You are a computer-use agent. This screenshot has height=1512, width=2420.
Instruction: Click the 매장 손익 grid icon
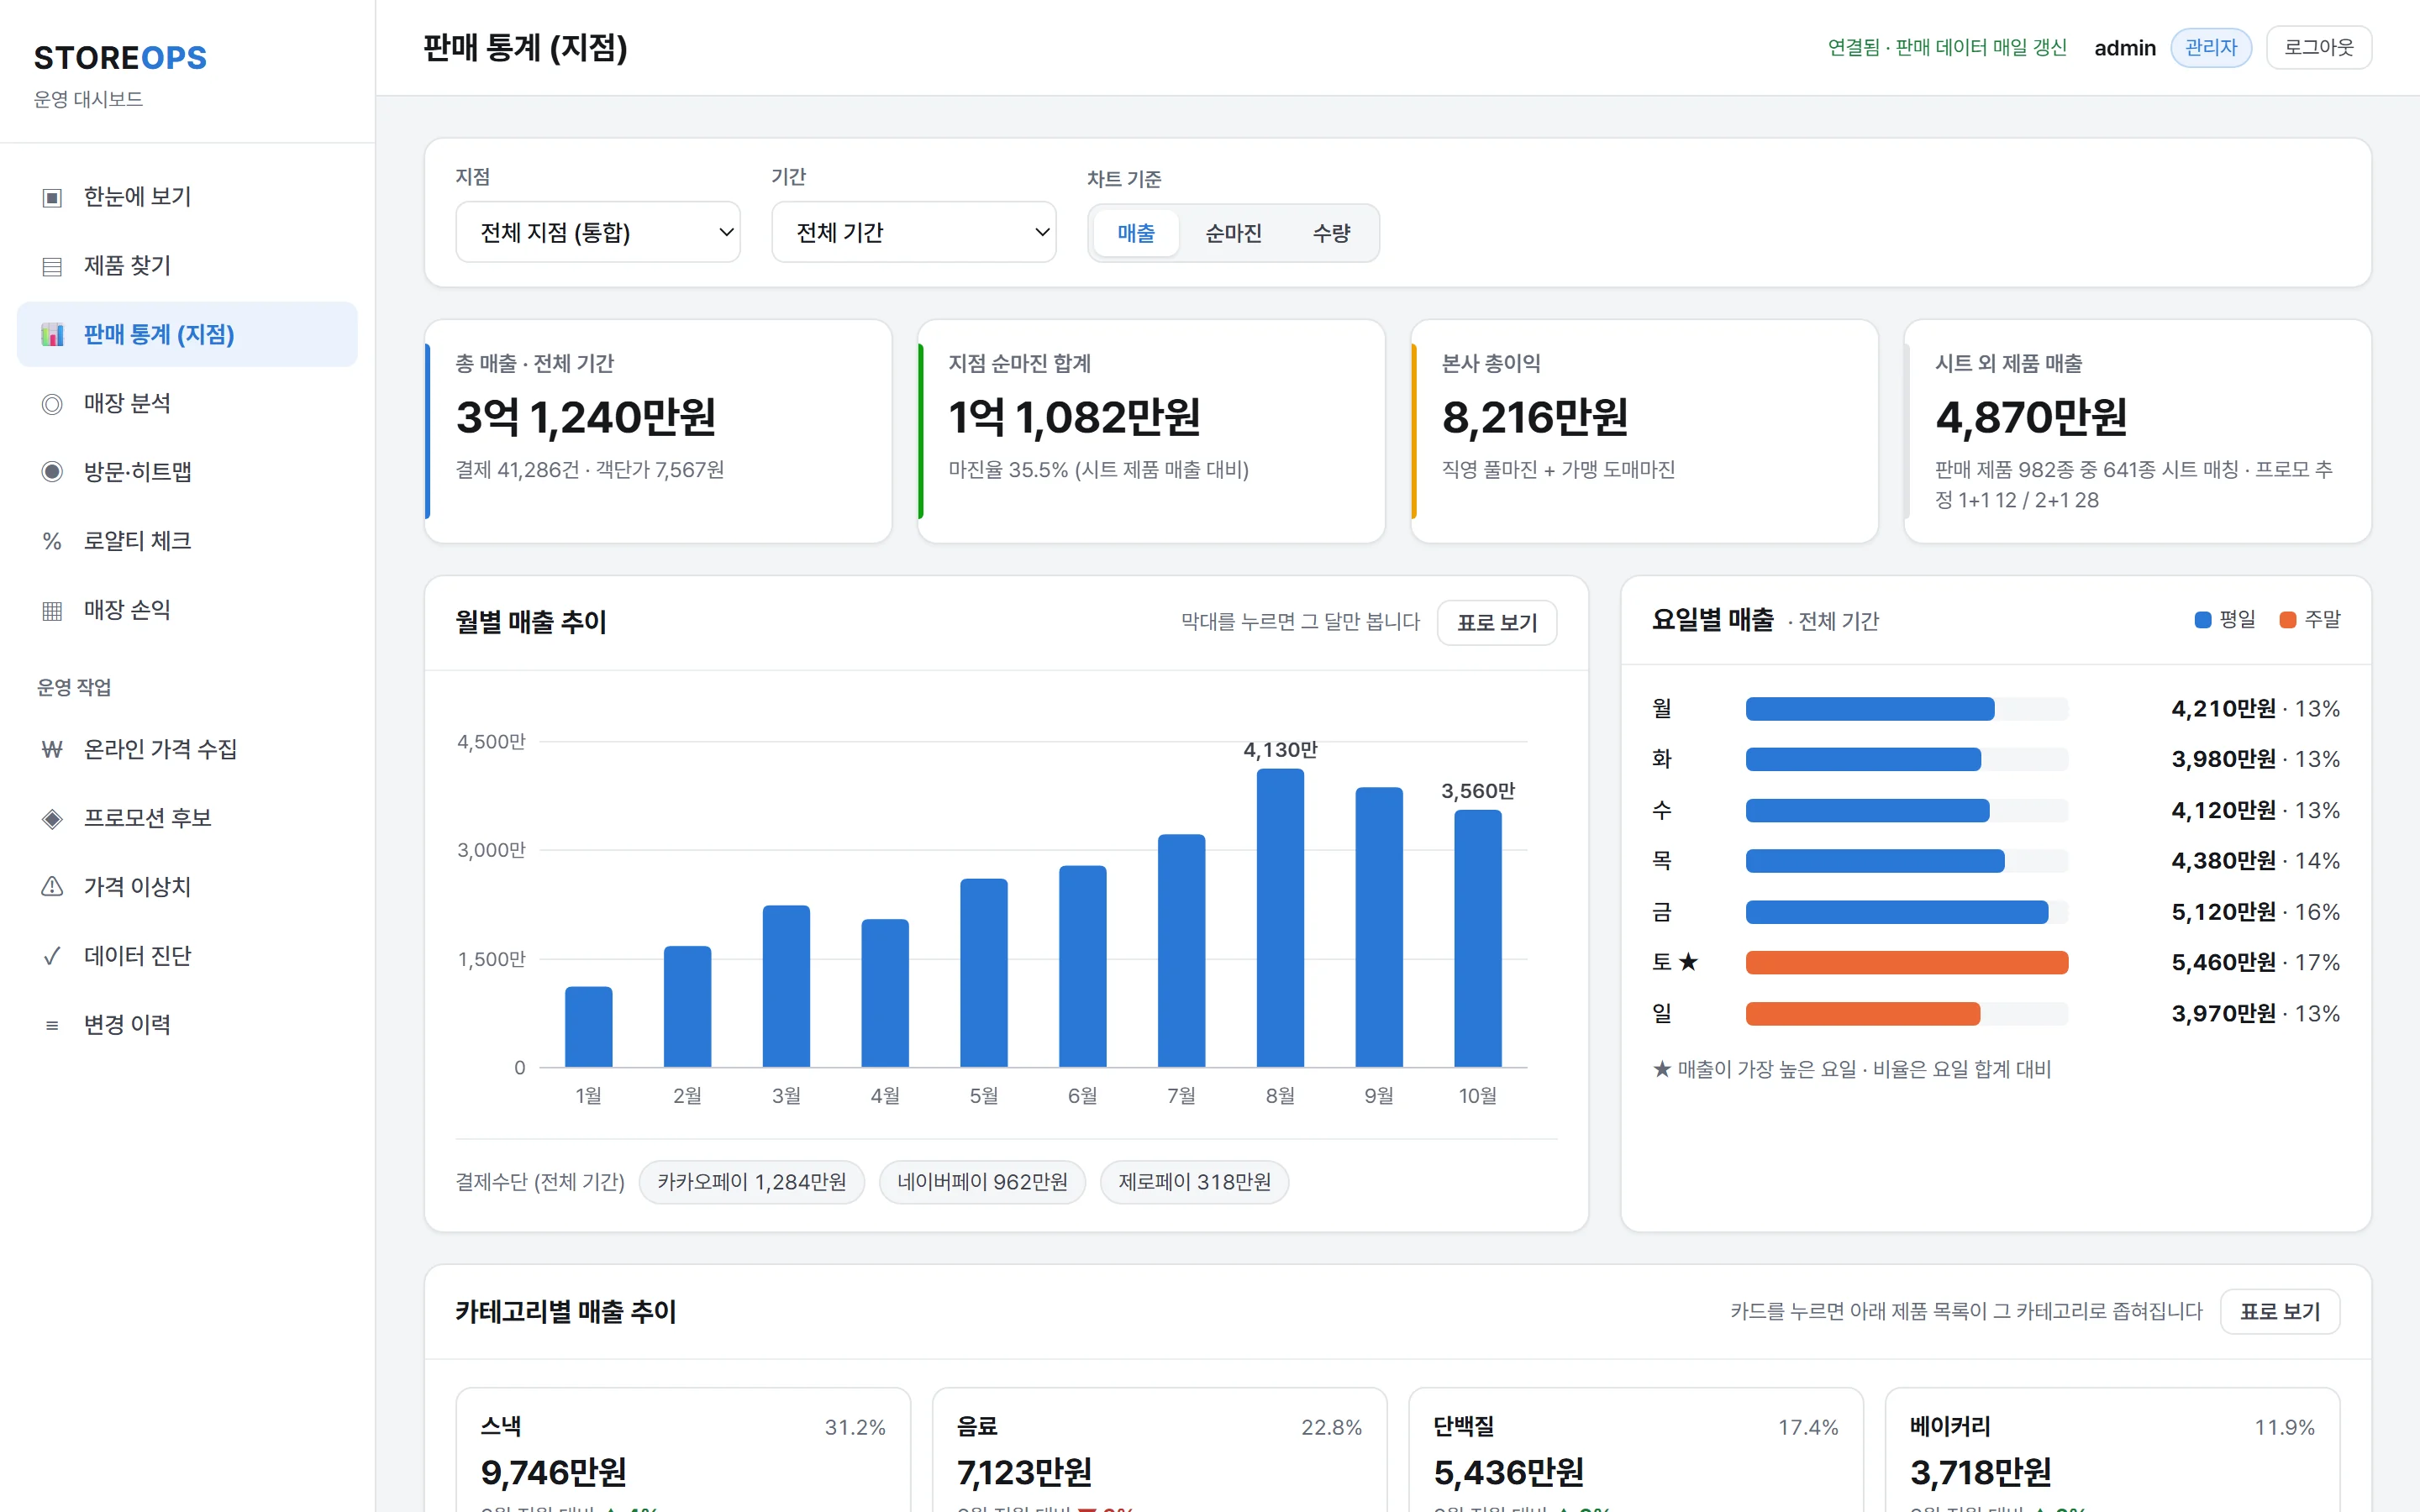point(52,610)
